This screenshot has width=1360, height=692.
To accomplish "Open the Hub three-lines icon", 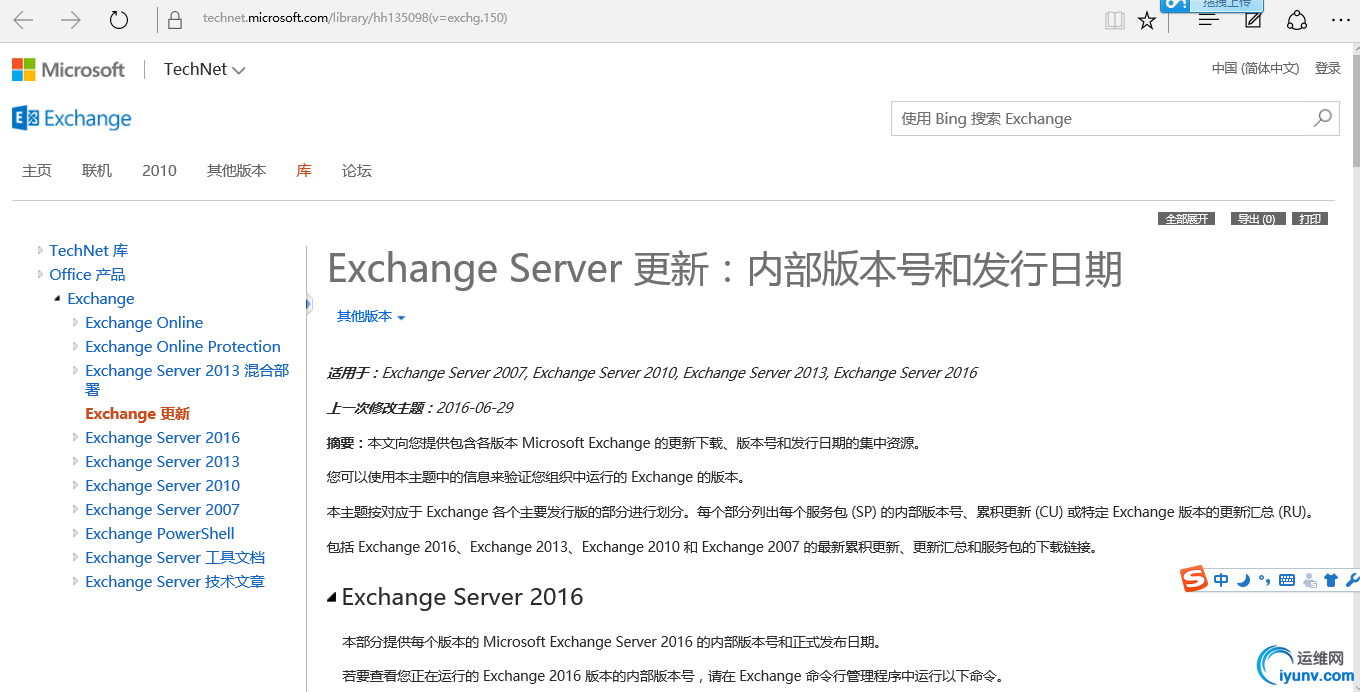I will [x=1209, y=20].
